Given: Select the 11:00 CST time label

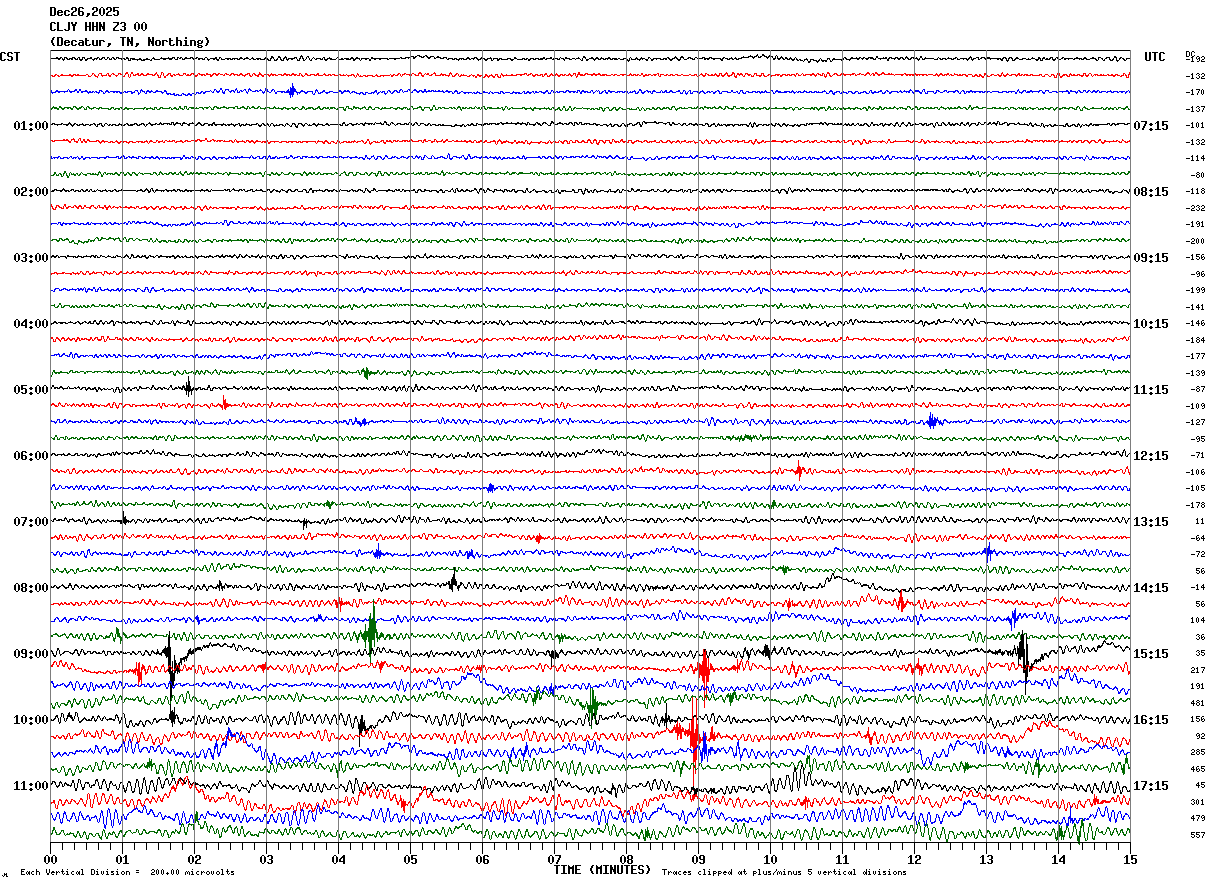Looking at the screenshot, I should 31,786.
